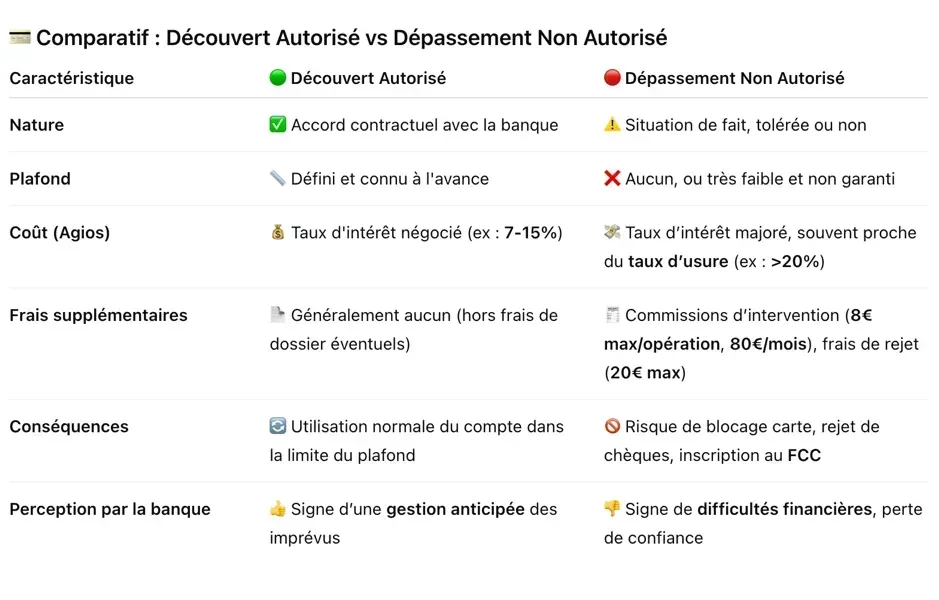Click the yellow warning triangle emoji
The height and width of the screenshot is (600, 939).
[612, 125]
